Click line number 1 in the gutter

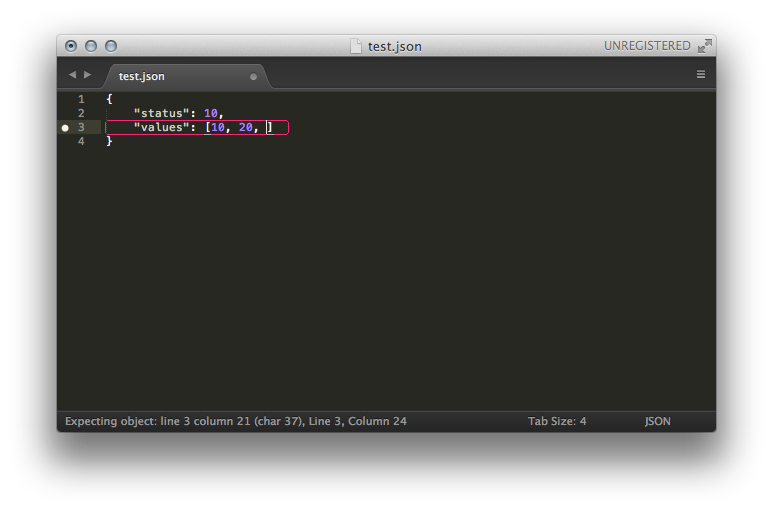click(81, 99)
